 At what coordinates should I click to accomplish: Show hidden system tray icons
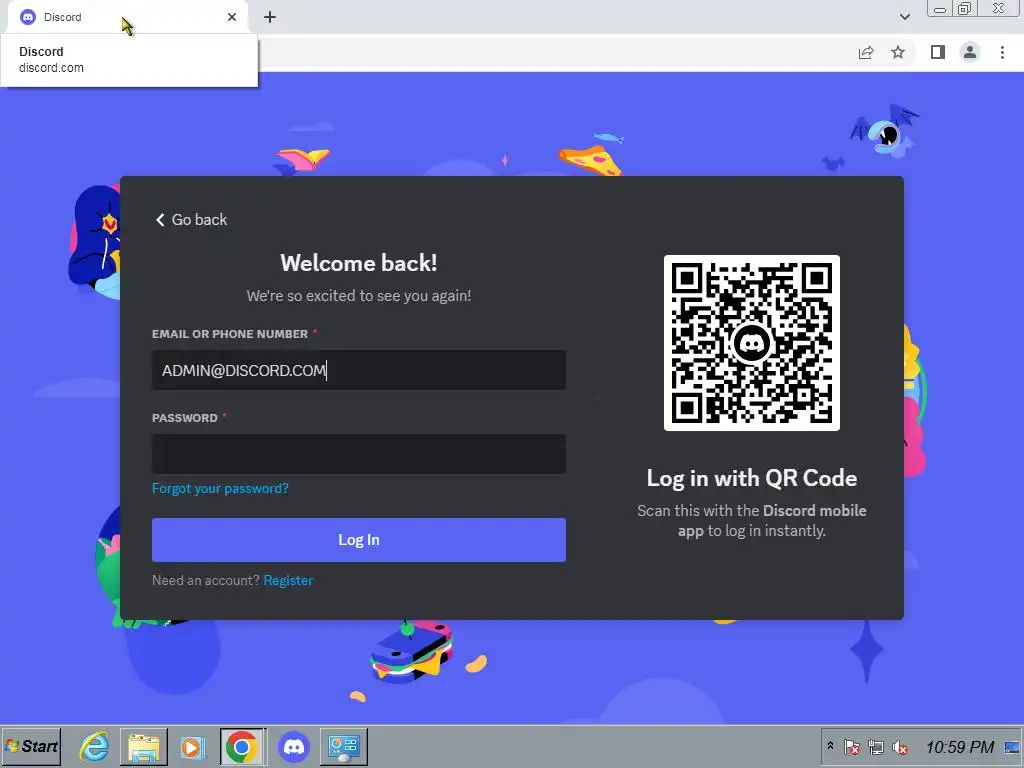pos(831,746)
